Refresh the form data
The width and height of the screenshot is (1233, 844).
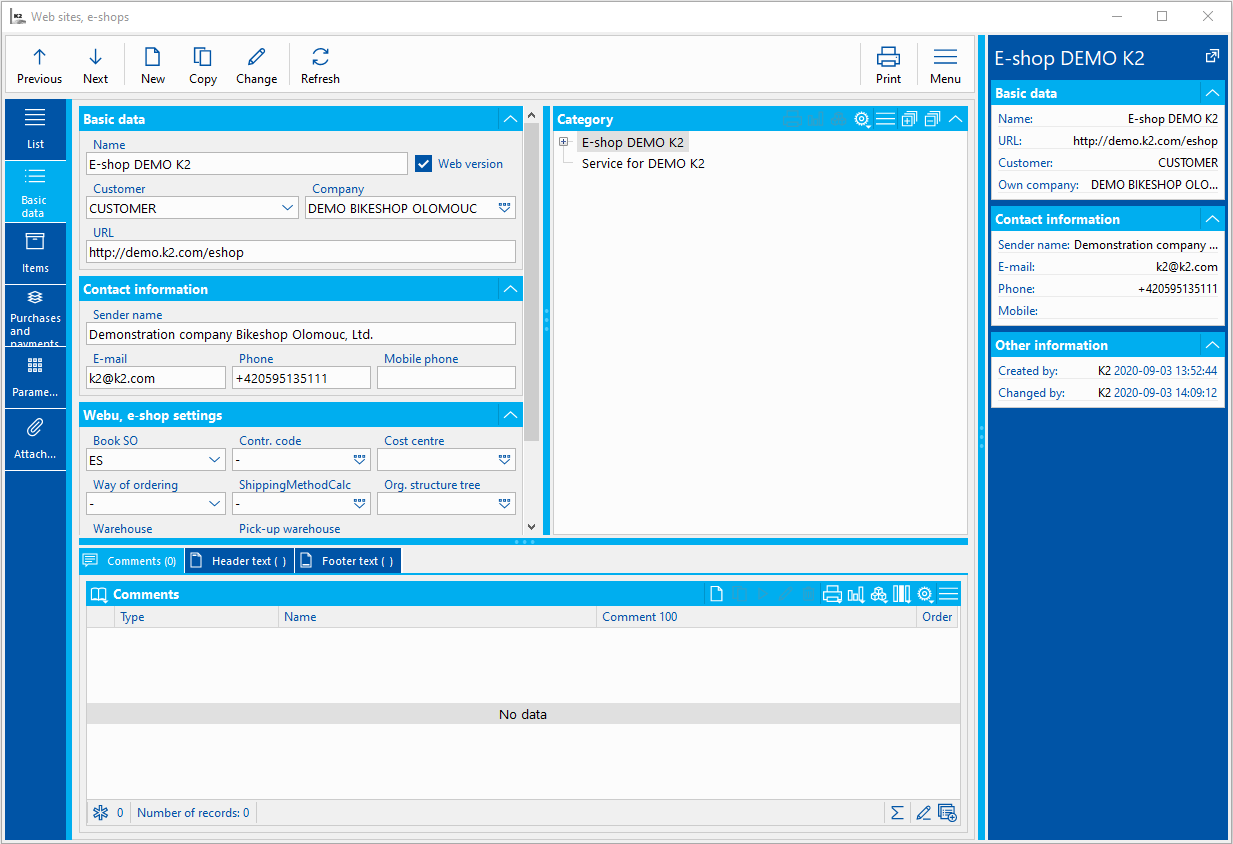click(320, 65)
